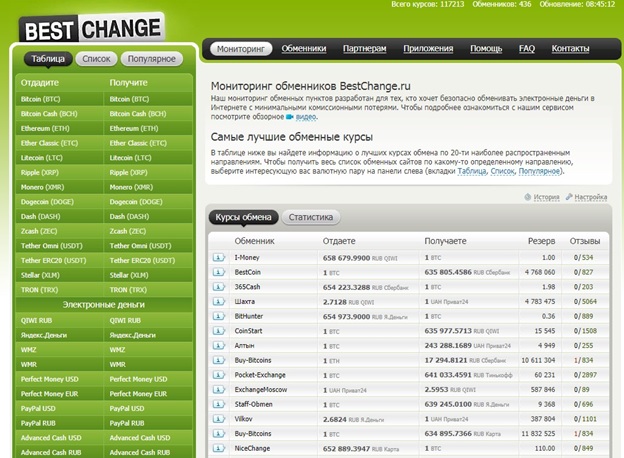The image size is (624, 458).
Task: Select the Мониторинг menu item
Action: pyautogui.click(x=241, y=49)
